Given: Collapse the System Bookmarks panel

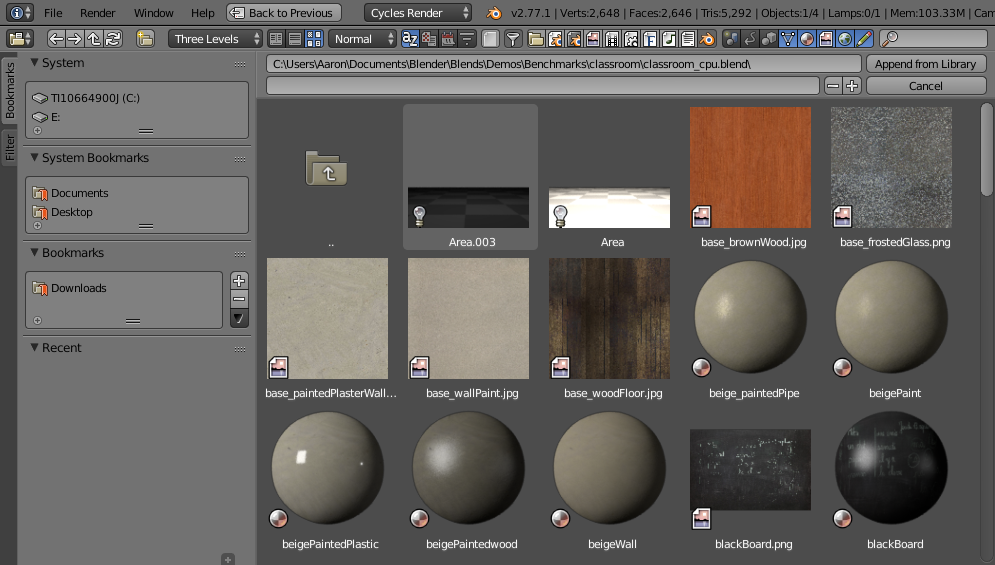Looking at the screenshot, I should (x=35, y=157).
